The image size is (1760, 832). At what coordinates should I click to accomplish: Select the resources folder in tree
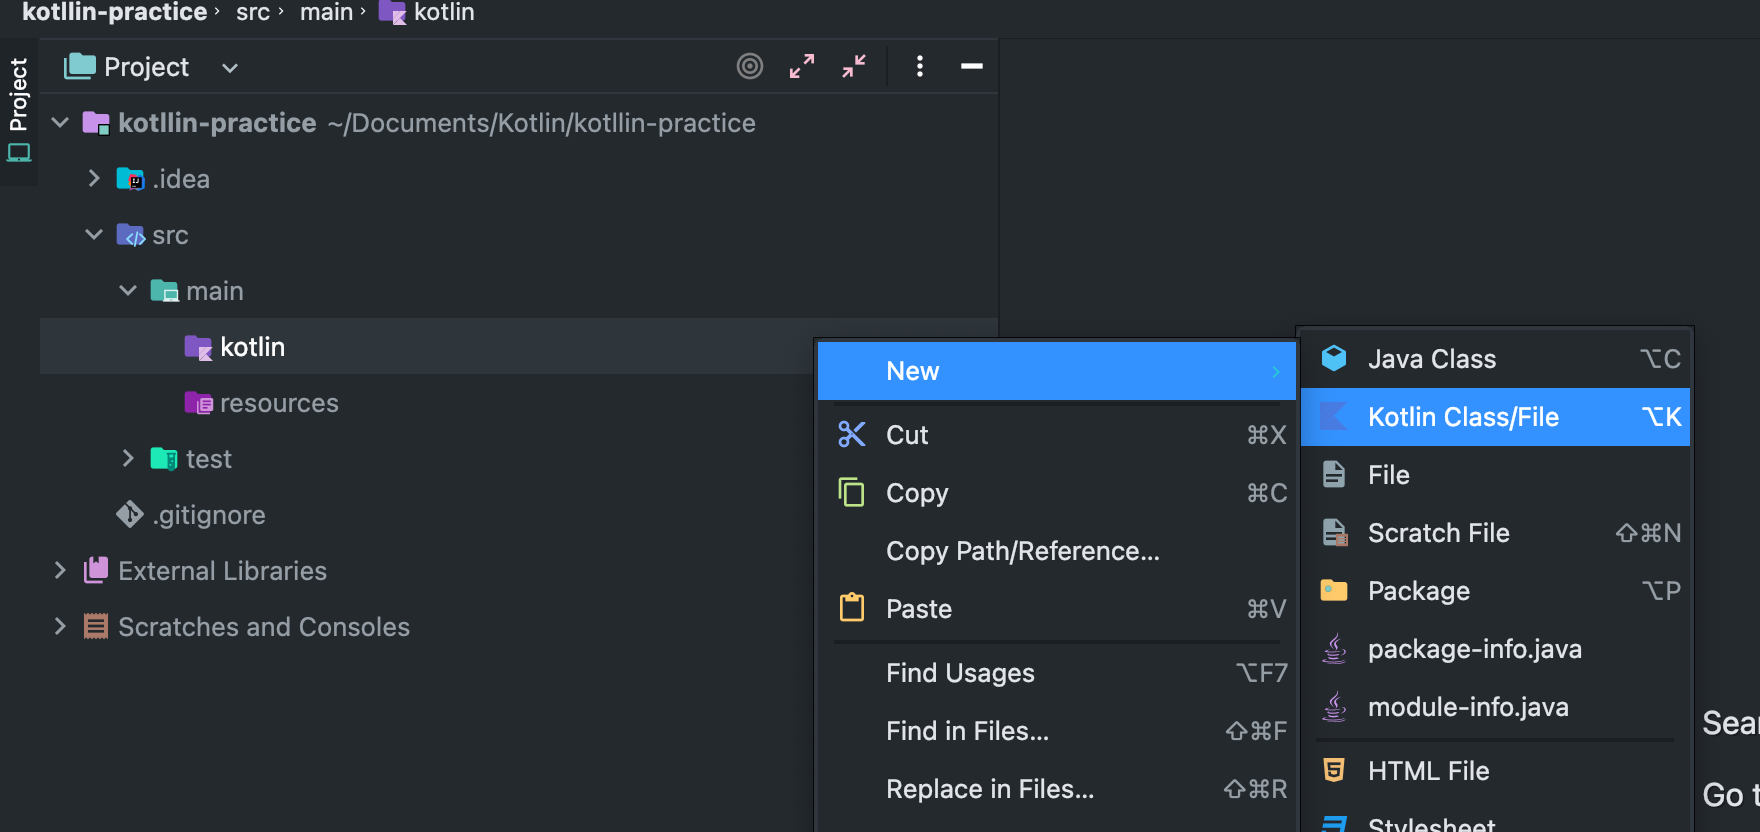tap(278, 403)
